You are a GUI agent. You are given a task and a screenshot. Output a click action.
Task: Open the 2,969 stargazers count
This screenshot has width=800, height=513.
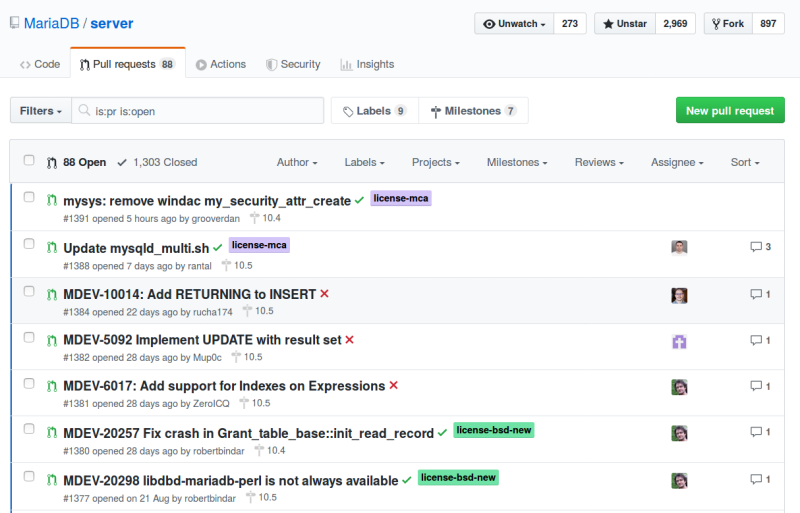675,23
